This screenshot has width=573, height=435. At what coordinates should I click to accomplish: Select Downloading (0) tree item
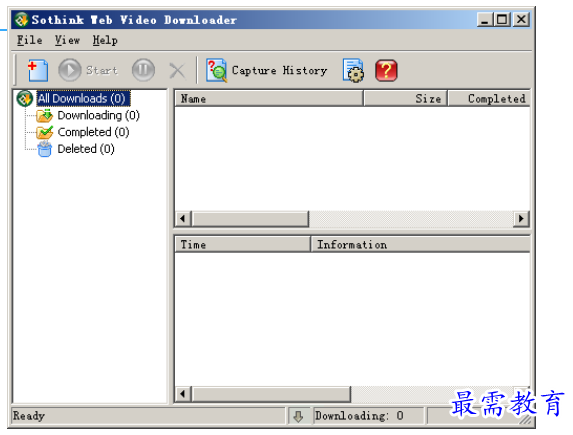click(99, 115)
